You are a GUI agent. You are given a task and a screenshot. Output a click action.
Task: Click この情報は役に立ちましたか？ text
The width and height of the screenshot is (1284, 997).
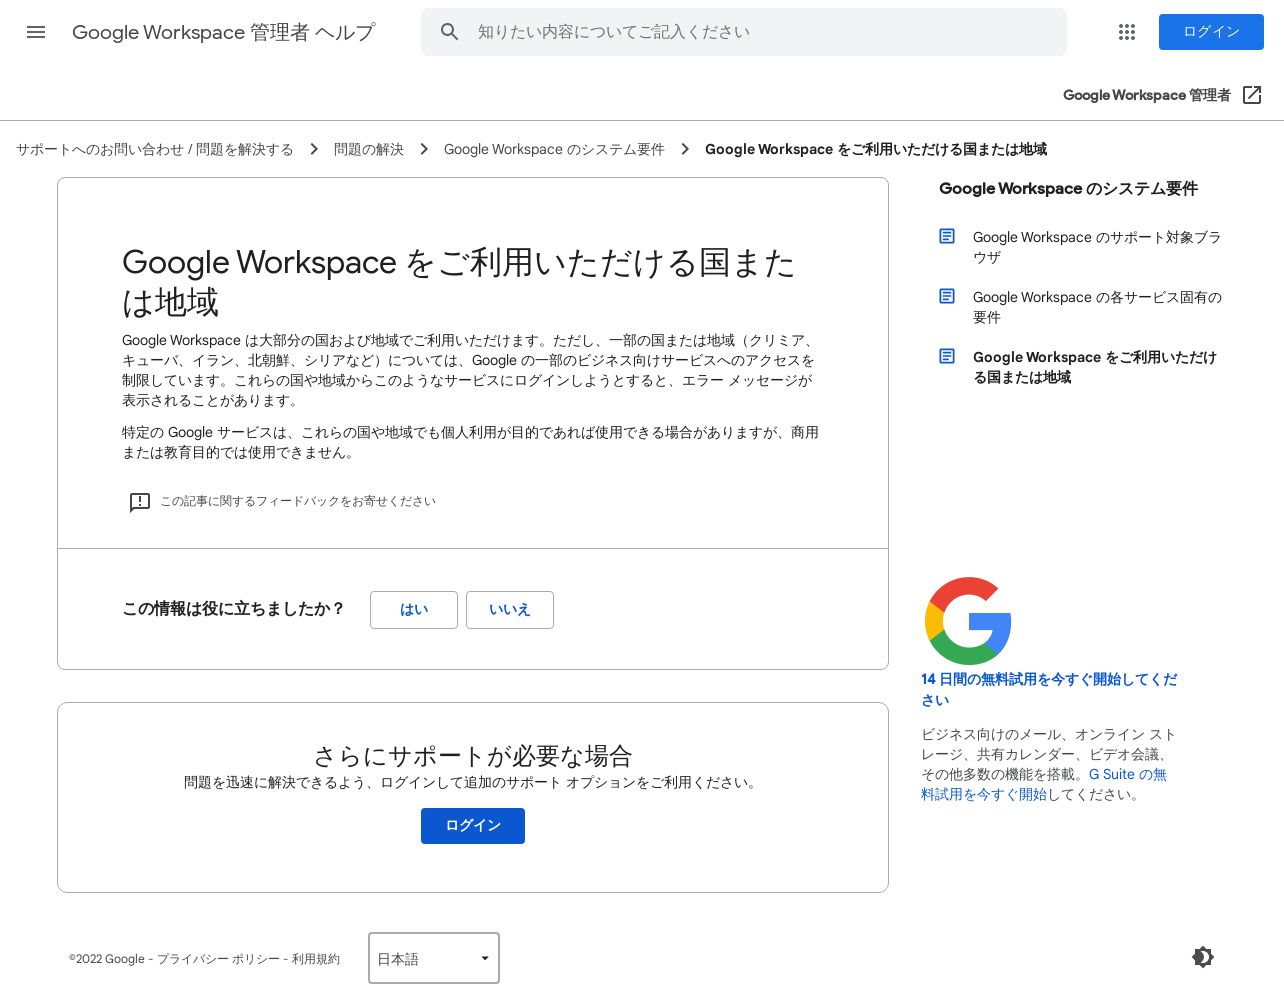click(233, 609)
